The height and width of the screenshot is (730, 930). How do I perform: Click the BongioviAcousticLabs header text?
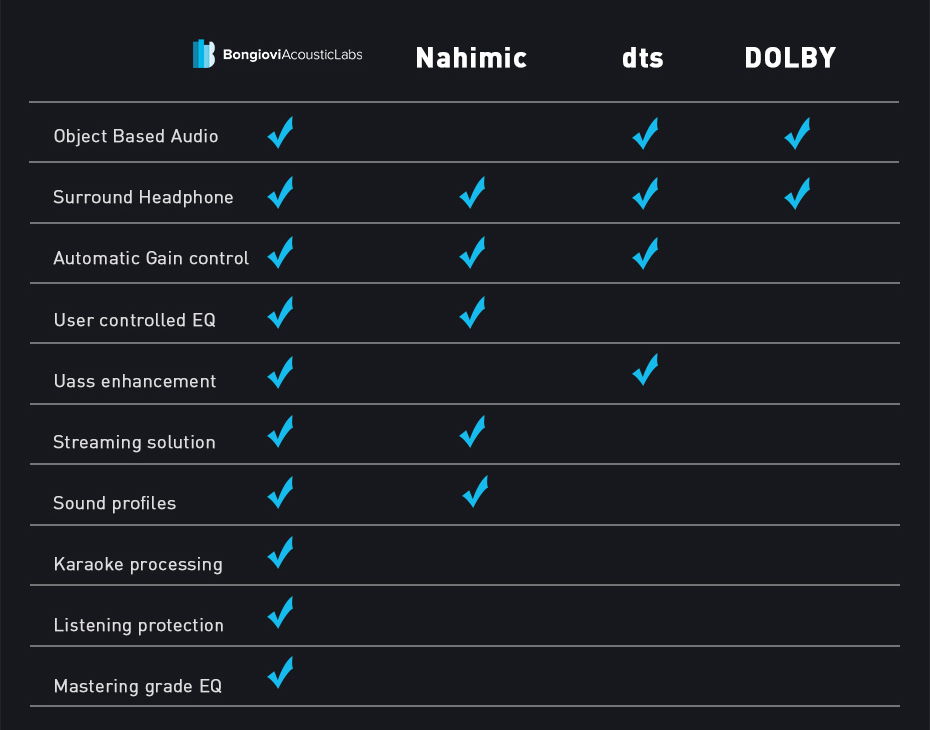(292, 55)
